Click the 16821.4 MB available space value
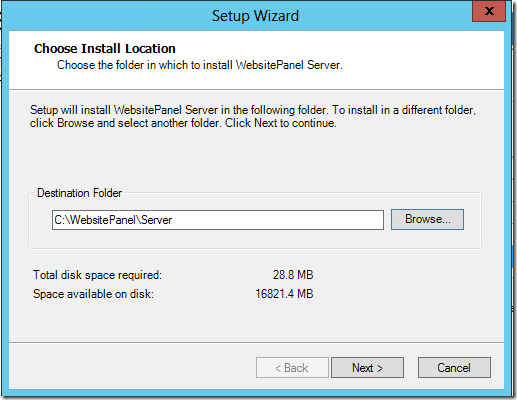 pos(284,294)
